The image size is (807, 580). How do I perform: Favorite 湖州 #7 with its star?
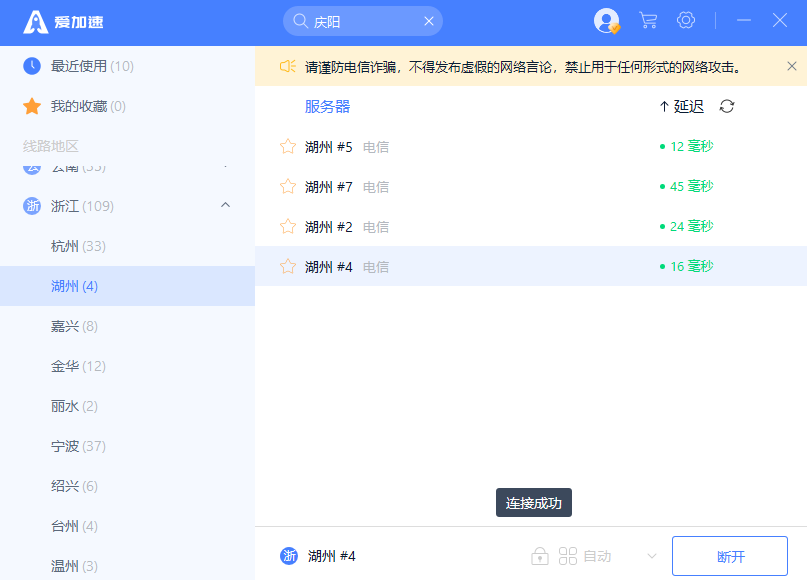288,186
